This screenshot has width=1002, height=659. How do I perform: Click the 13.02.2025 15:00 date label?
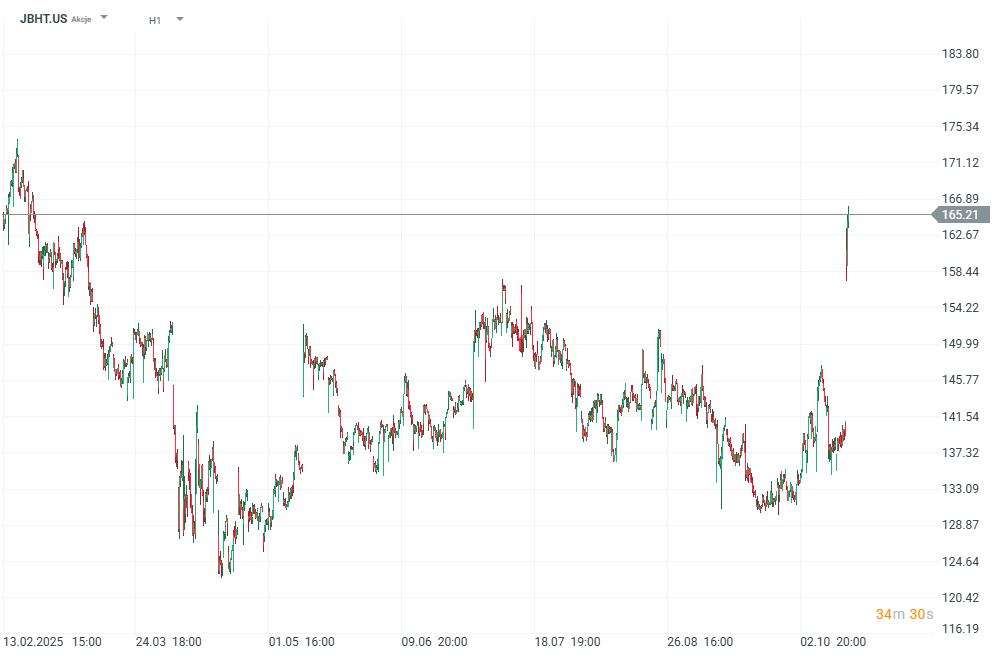[52, 641]
